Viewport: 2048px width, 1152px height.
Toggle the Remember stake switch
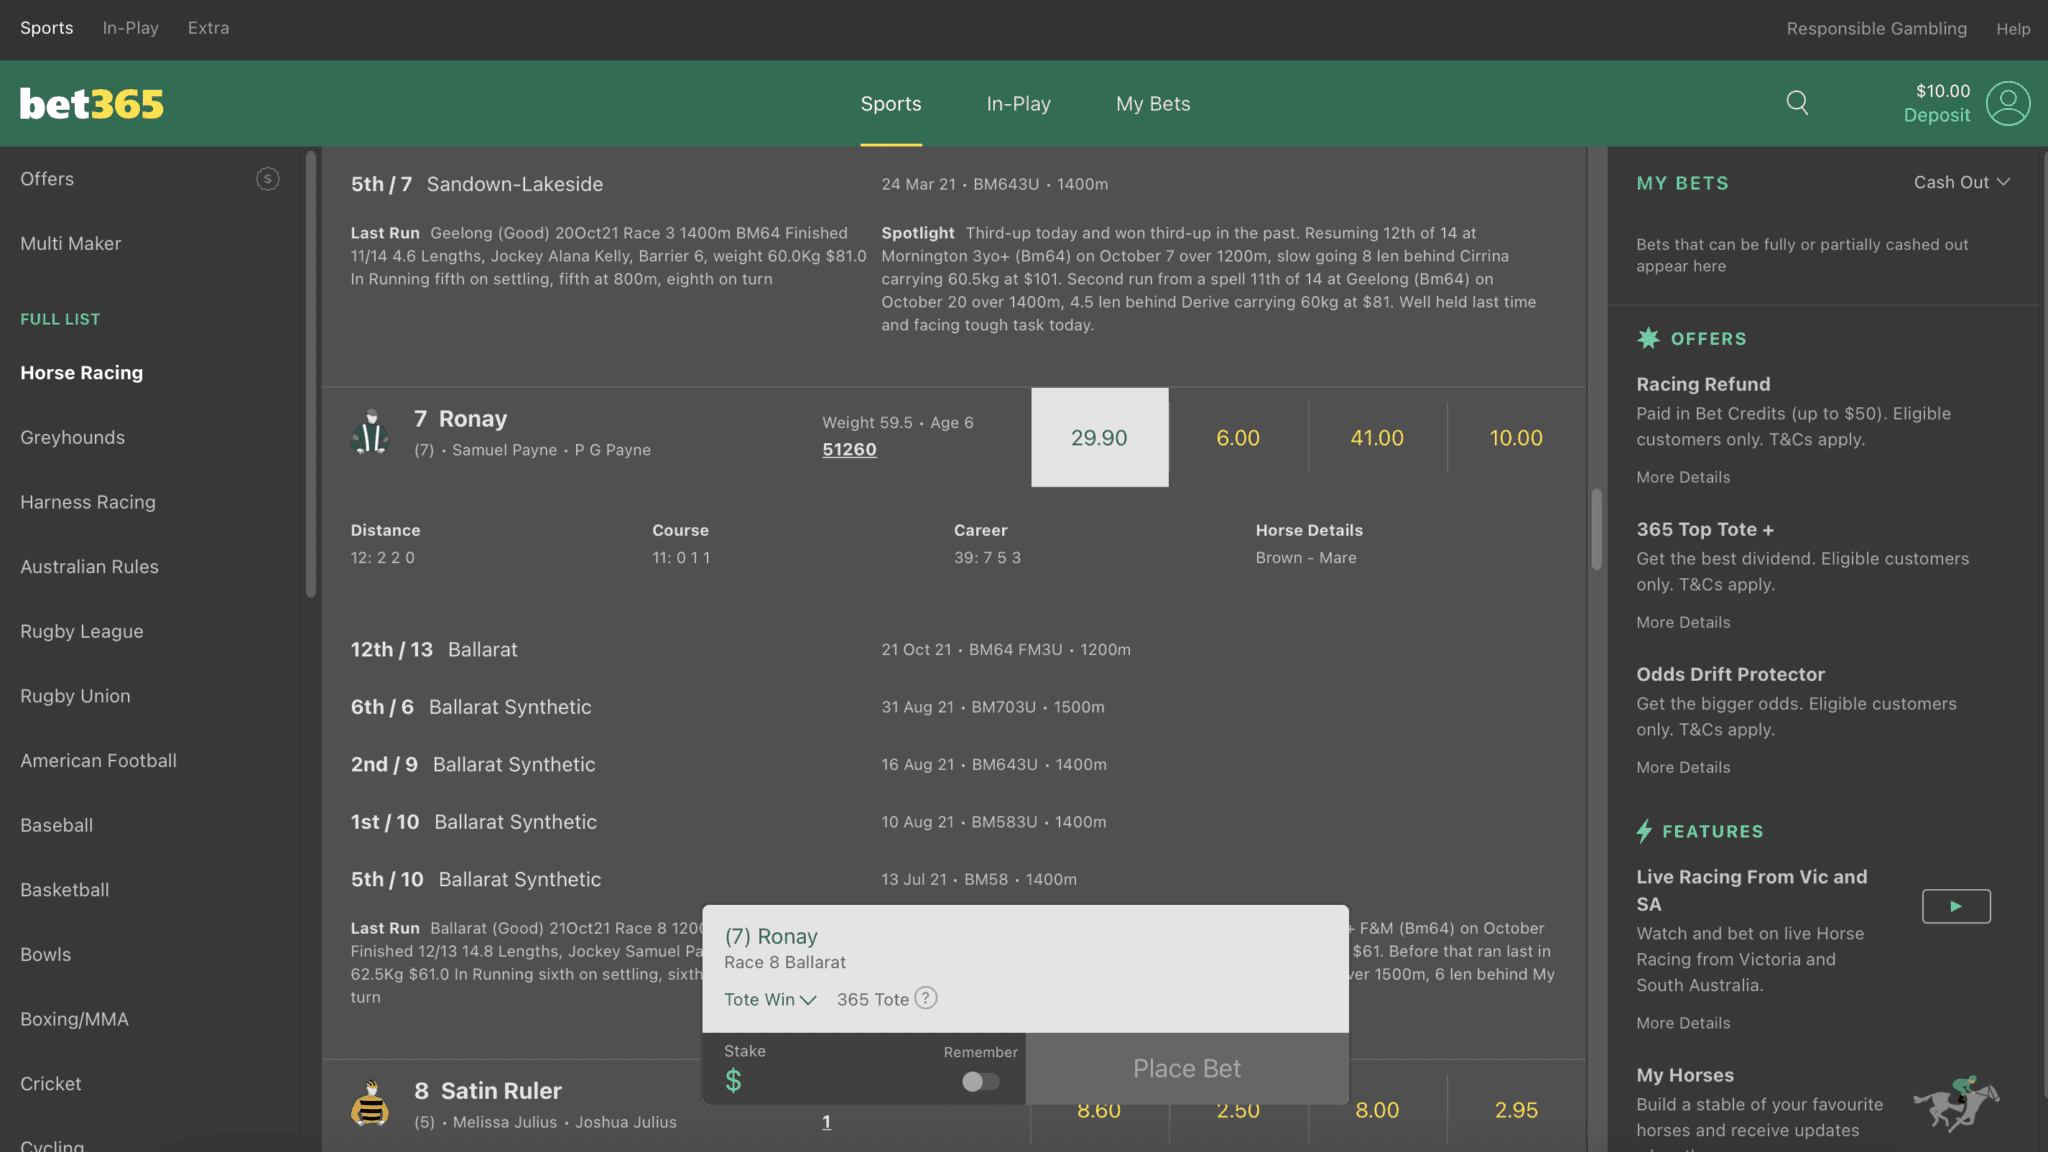click(x=980, y=1081)
